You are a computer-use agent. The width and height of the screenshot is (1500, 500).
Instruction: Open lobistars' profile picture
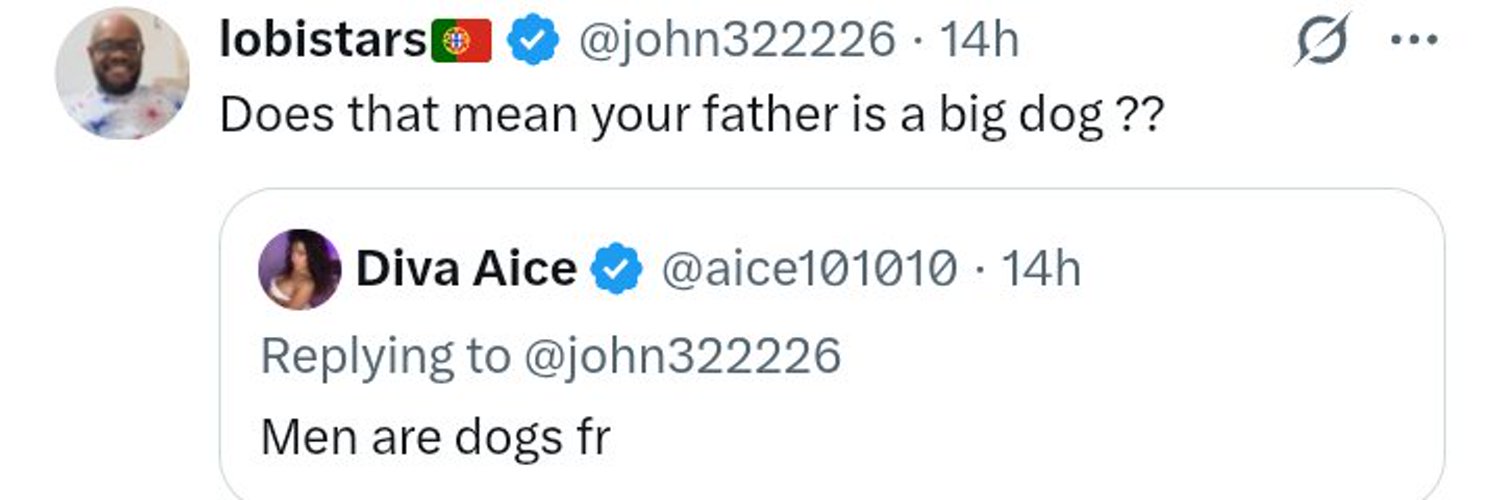[122, 73]
